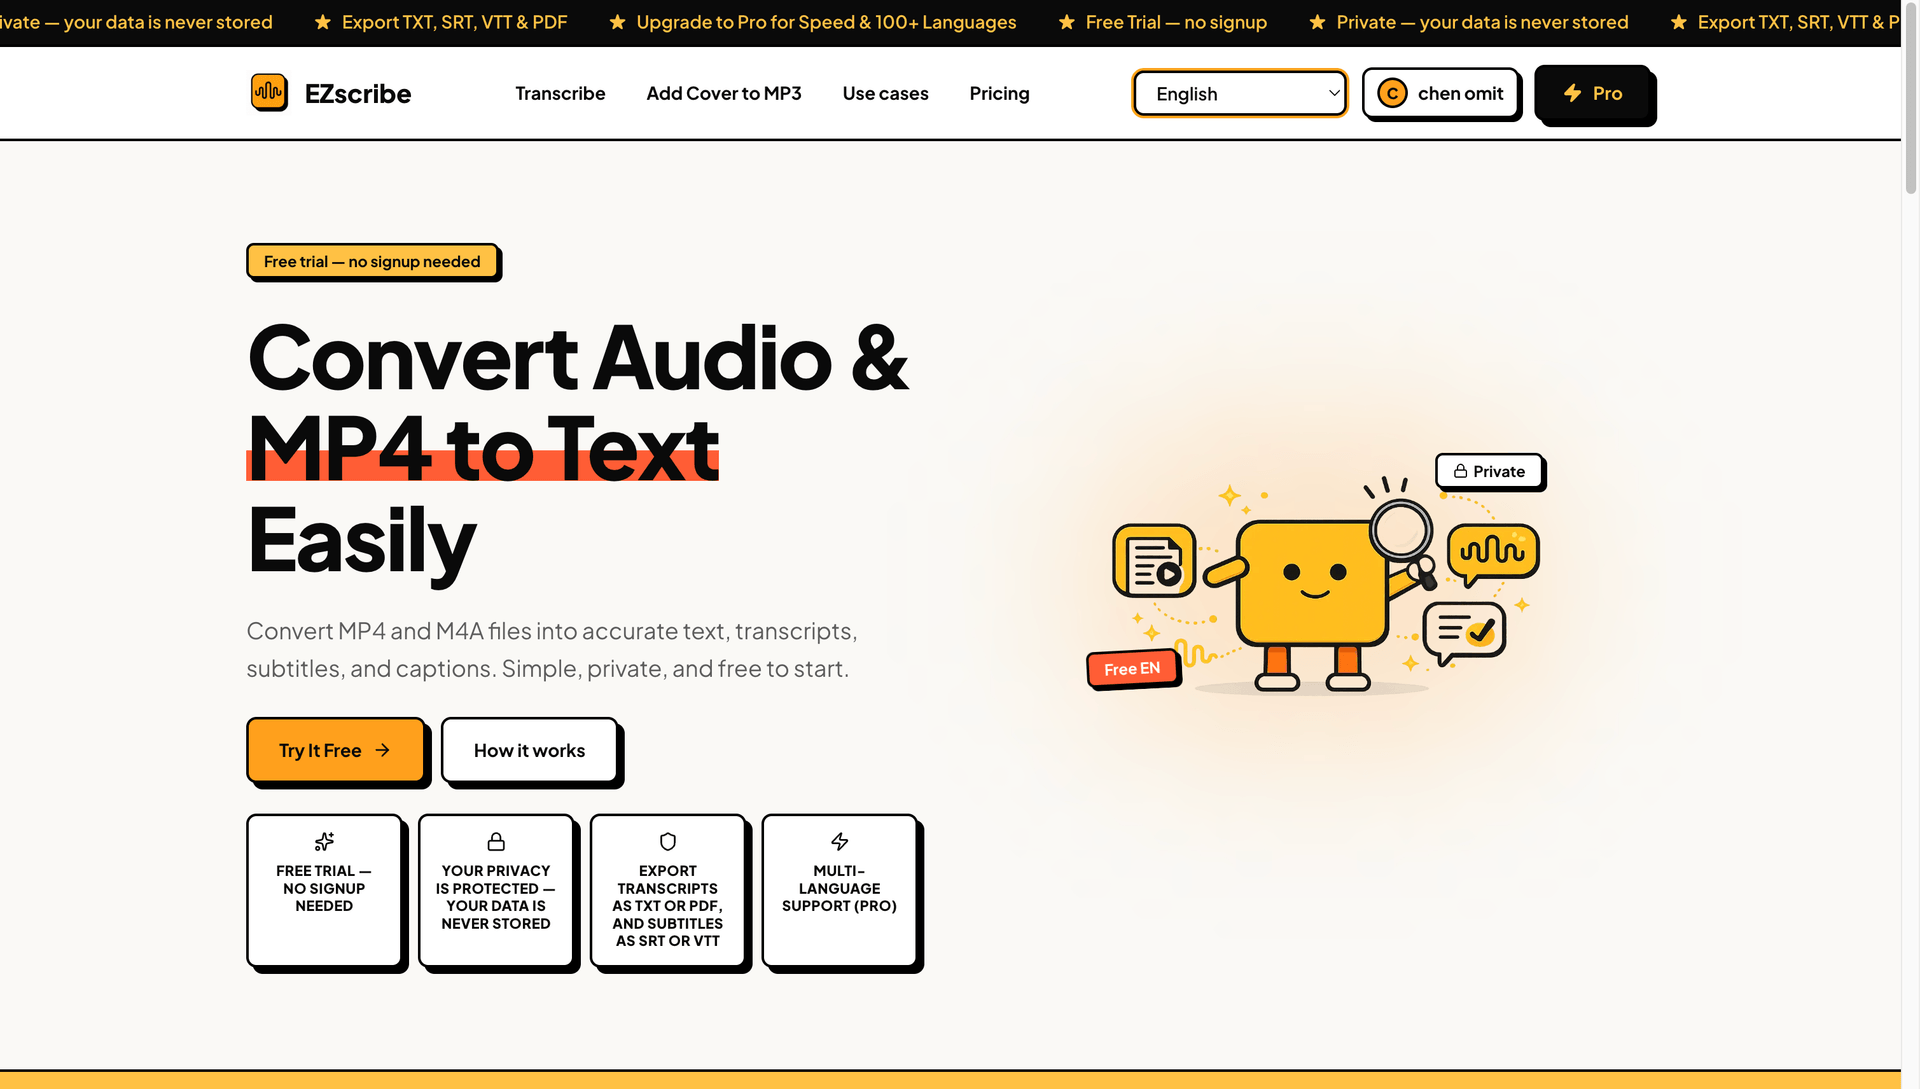The height and width of the screenshot is (1089, 1920).
Task: Click the How it works button
Action: pos(530,750)
